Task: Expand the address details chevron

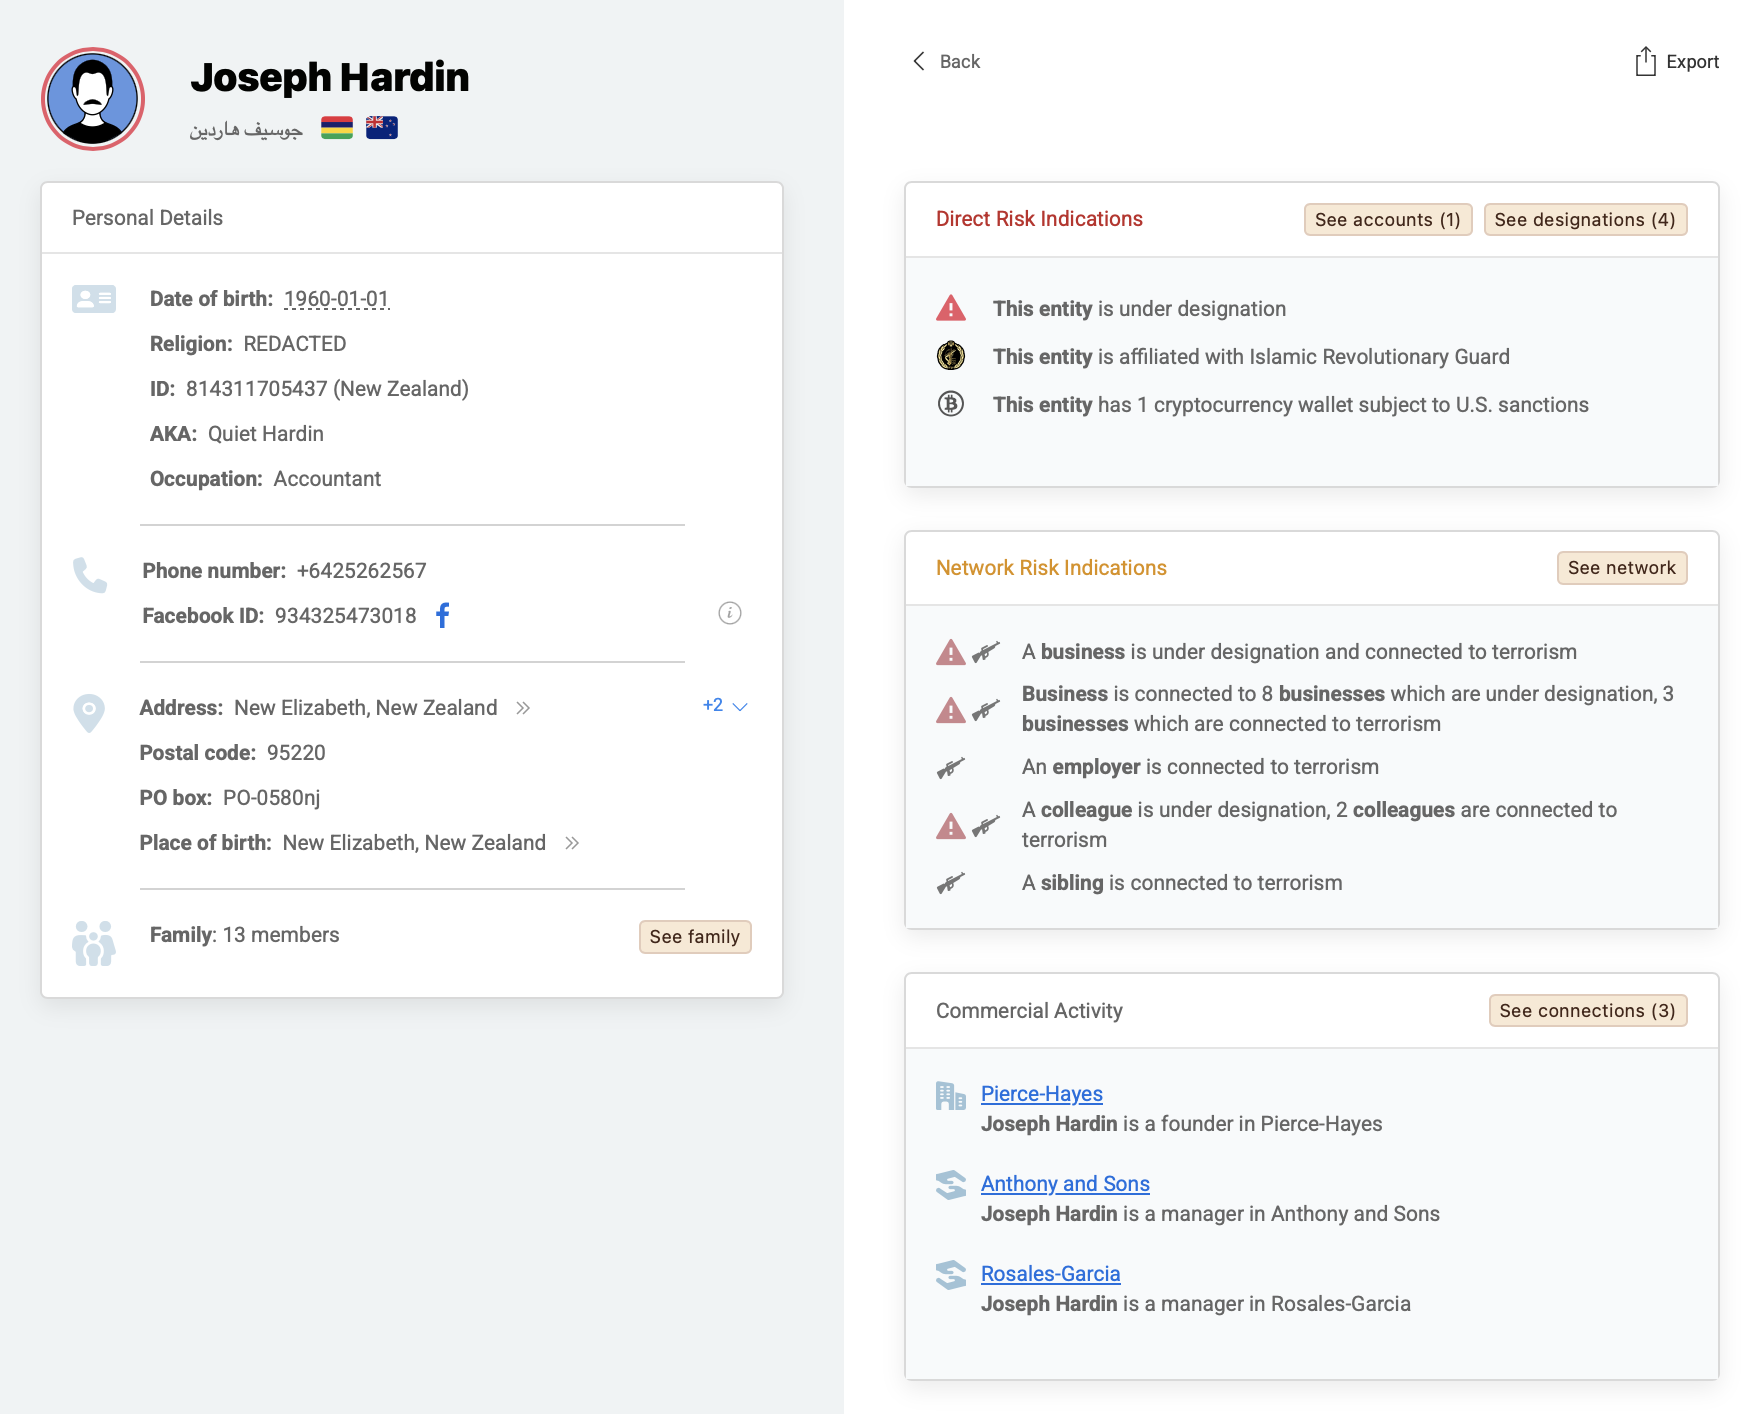Action: point(522,707)
